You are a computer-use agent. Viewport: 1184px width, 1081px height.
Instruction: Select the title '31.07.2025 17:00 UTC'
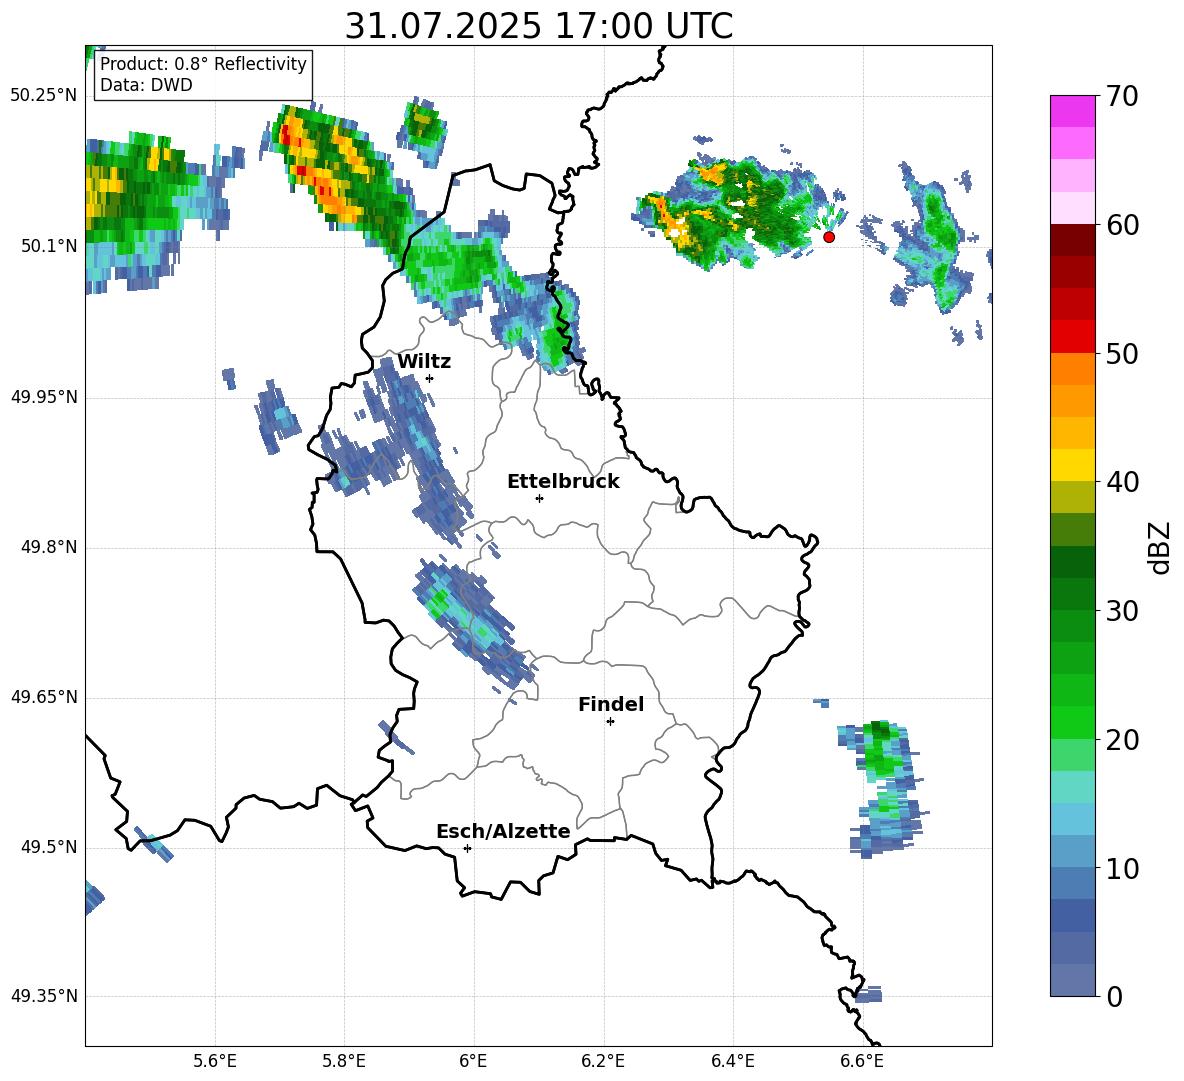click(x=539, y=26)
